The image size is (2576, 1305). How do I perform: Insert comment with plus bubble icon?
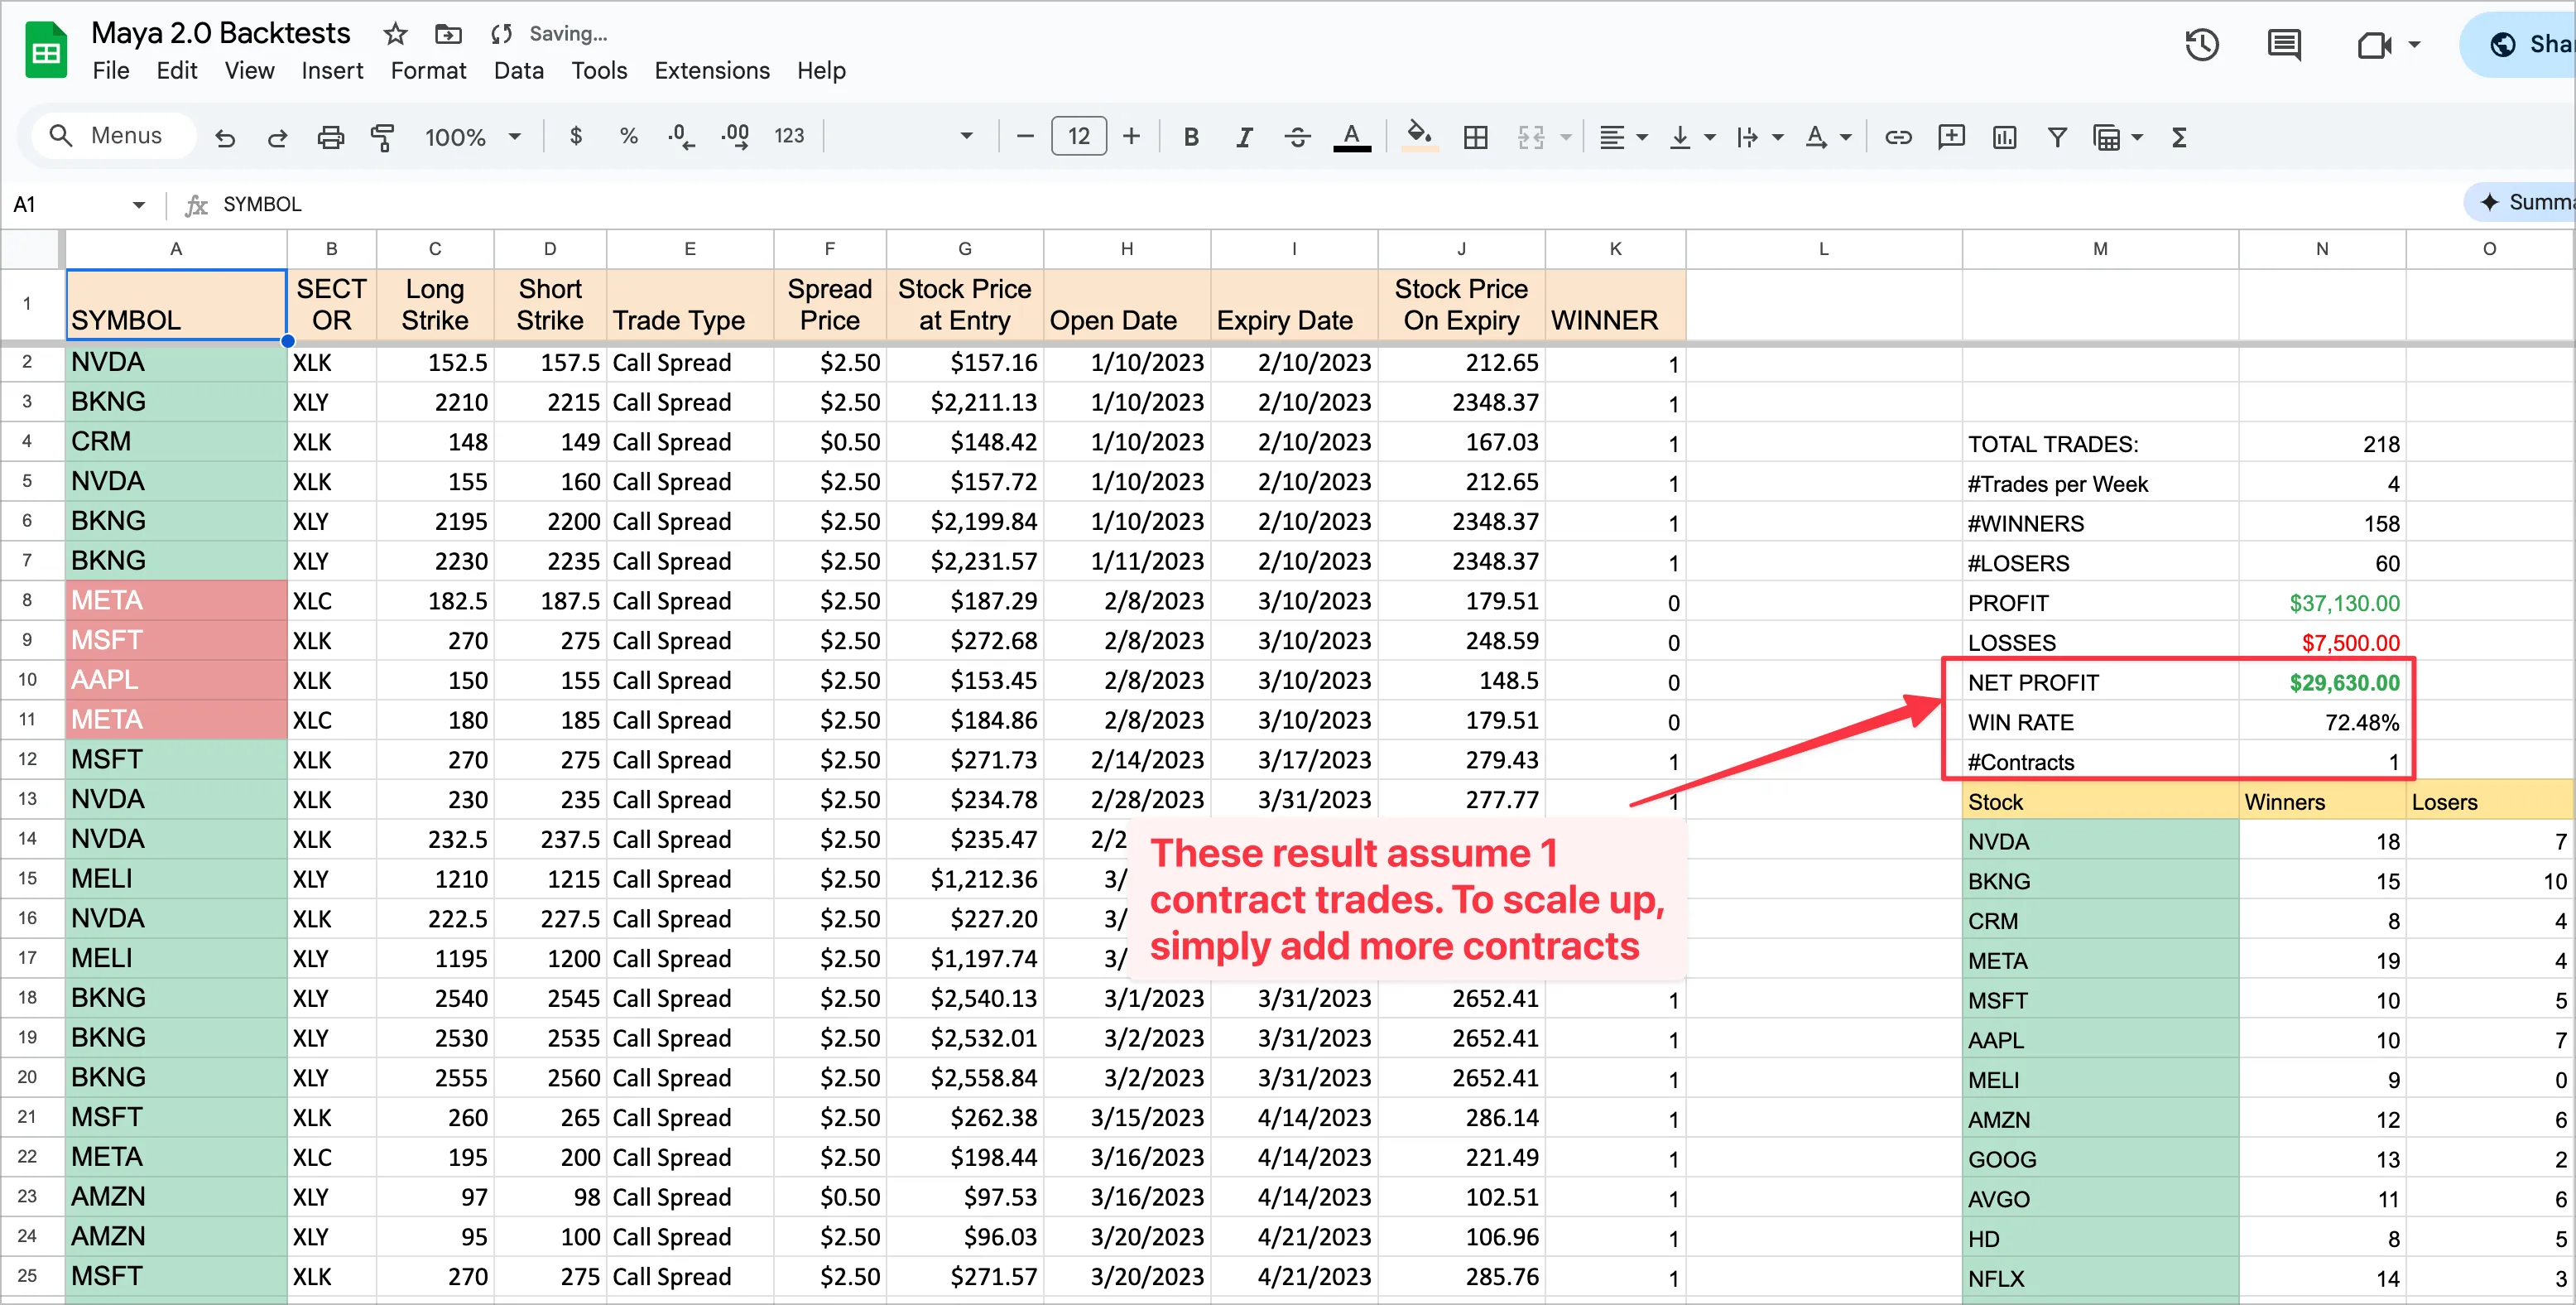[1951, 137]
